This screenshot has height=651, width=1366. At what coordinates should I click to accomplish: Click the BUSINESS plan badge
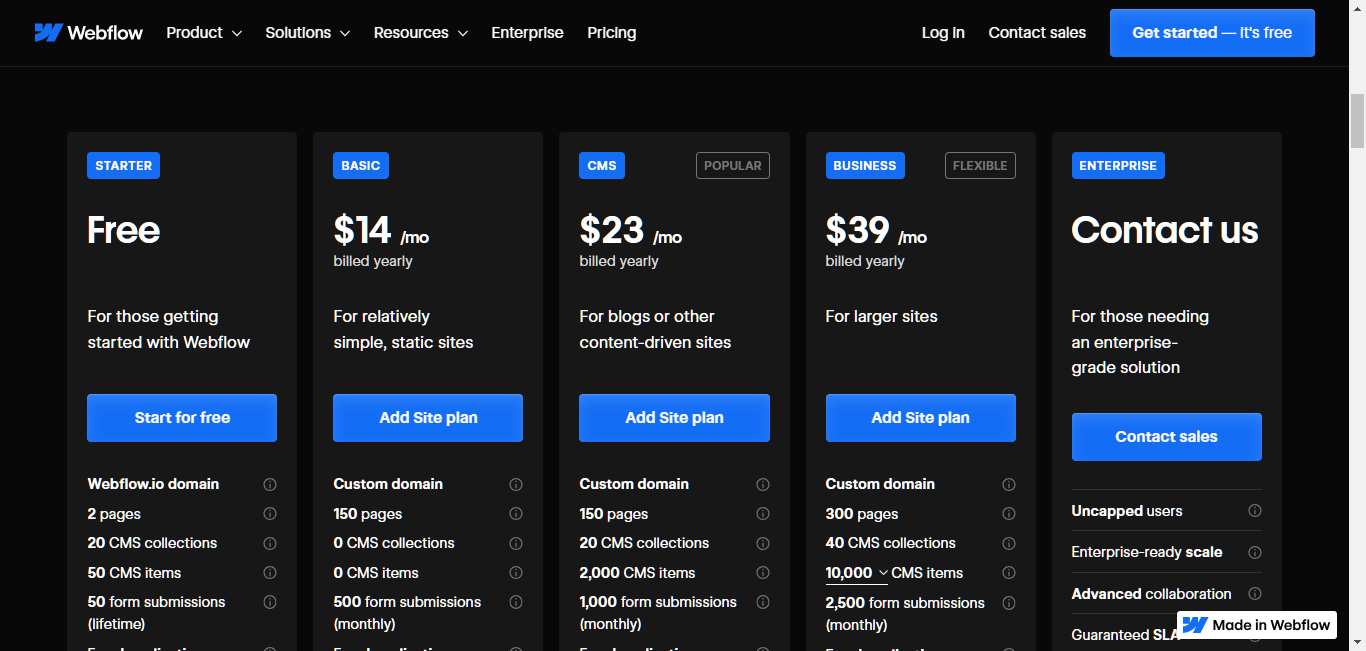[x=865, y=166]
